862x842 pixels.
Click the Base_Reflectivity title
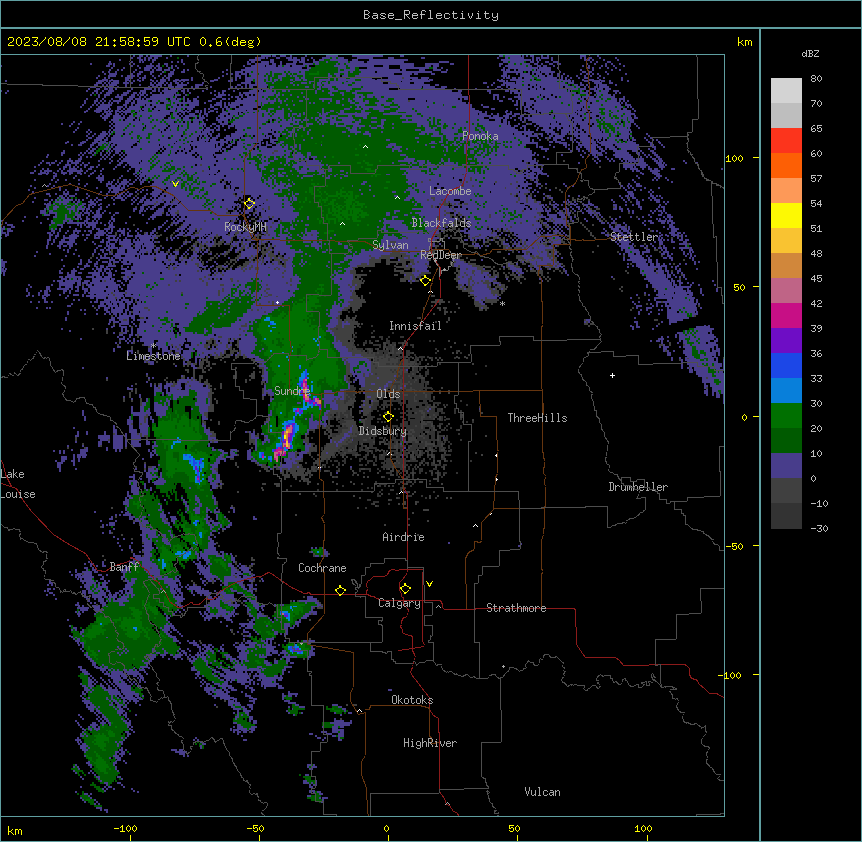(431, 15)
